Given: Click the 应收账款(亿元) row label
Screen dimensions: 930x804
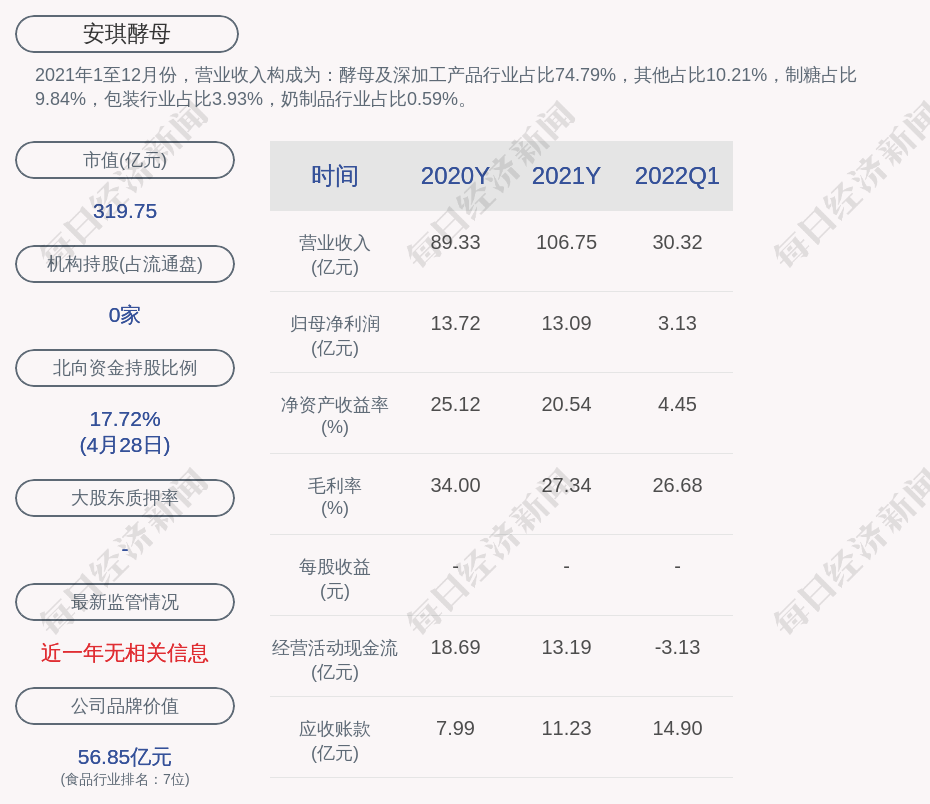Looking at the screenshot, I should (x=335, y=741).
